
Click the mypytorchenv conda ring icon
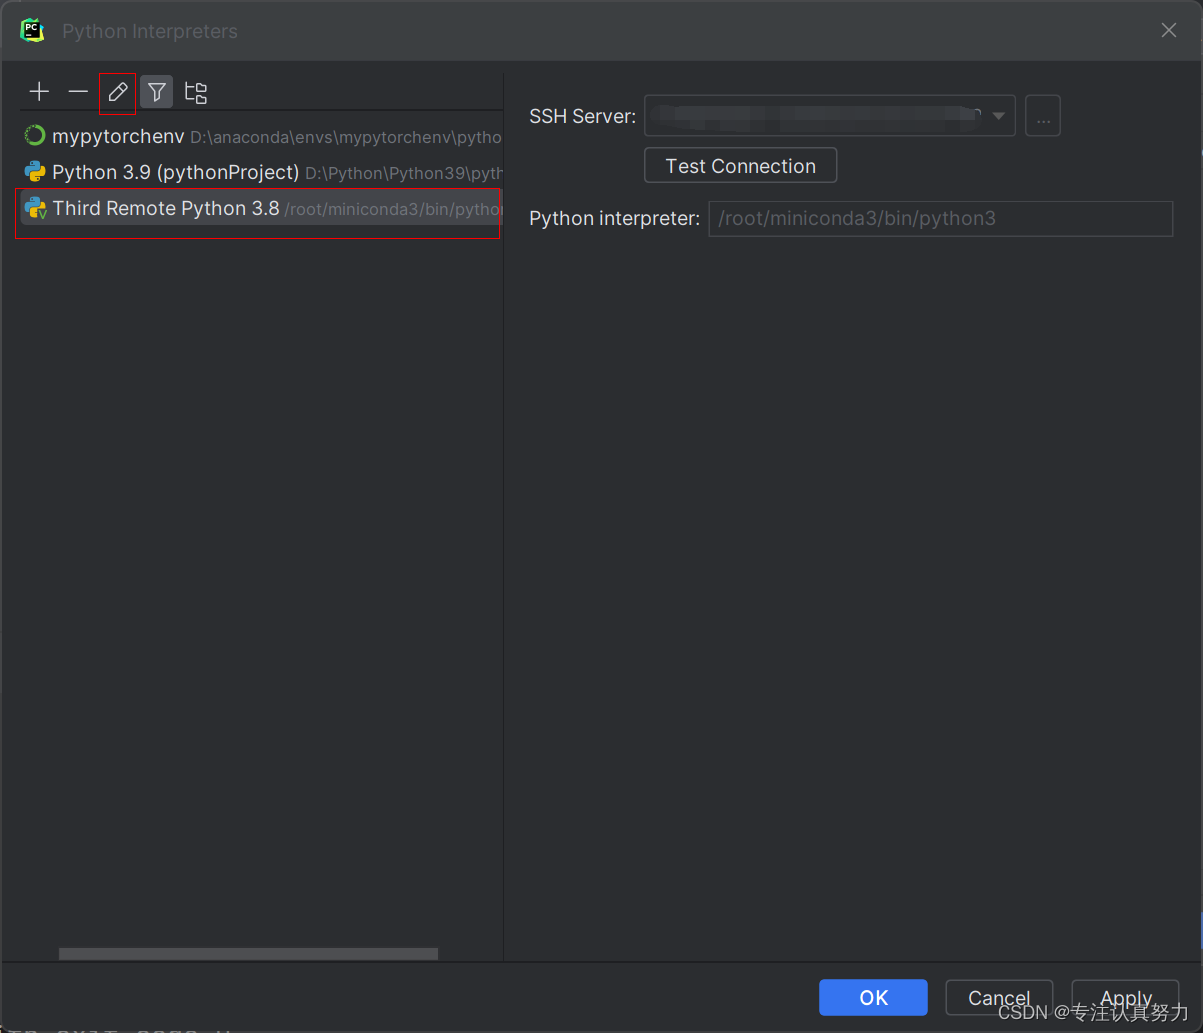pyautogui.click(x=35, y=136)
